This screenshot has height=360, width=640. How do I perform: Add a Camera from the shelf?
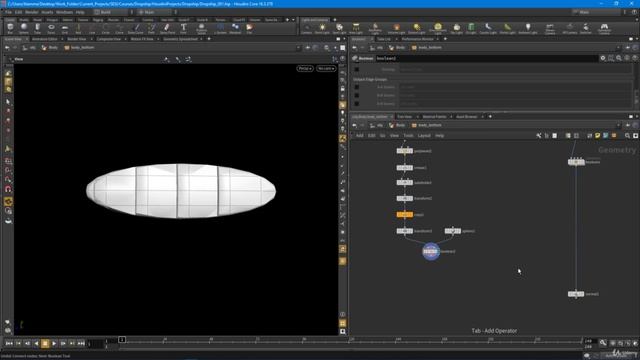(306, 29)
